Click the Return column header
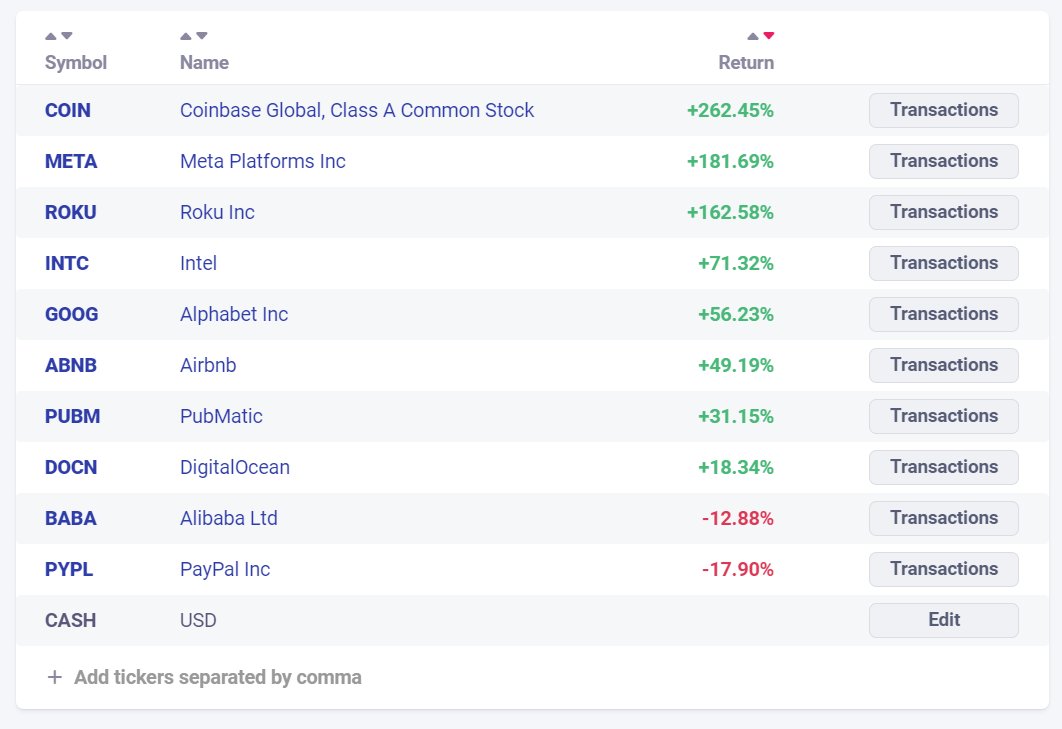 pyautogui.click(x=746, y=62)
